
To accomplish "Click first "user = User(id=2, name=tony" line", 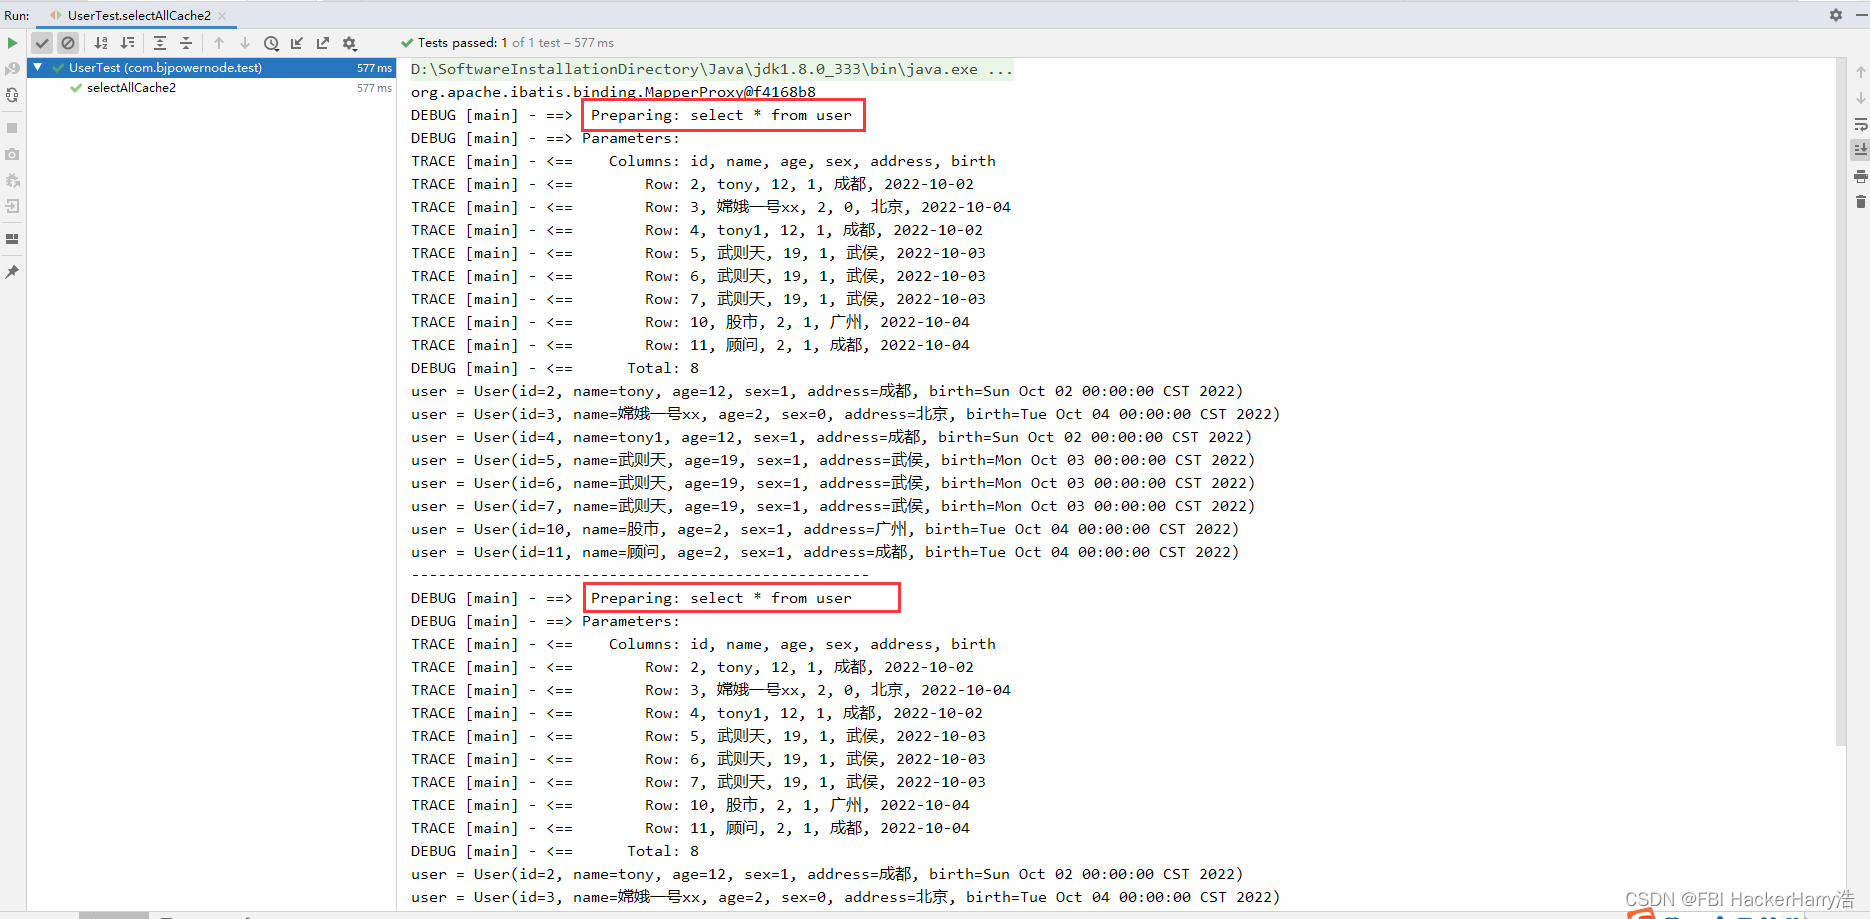I will click(x=827, y=391).
